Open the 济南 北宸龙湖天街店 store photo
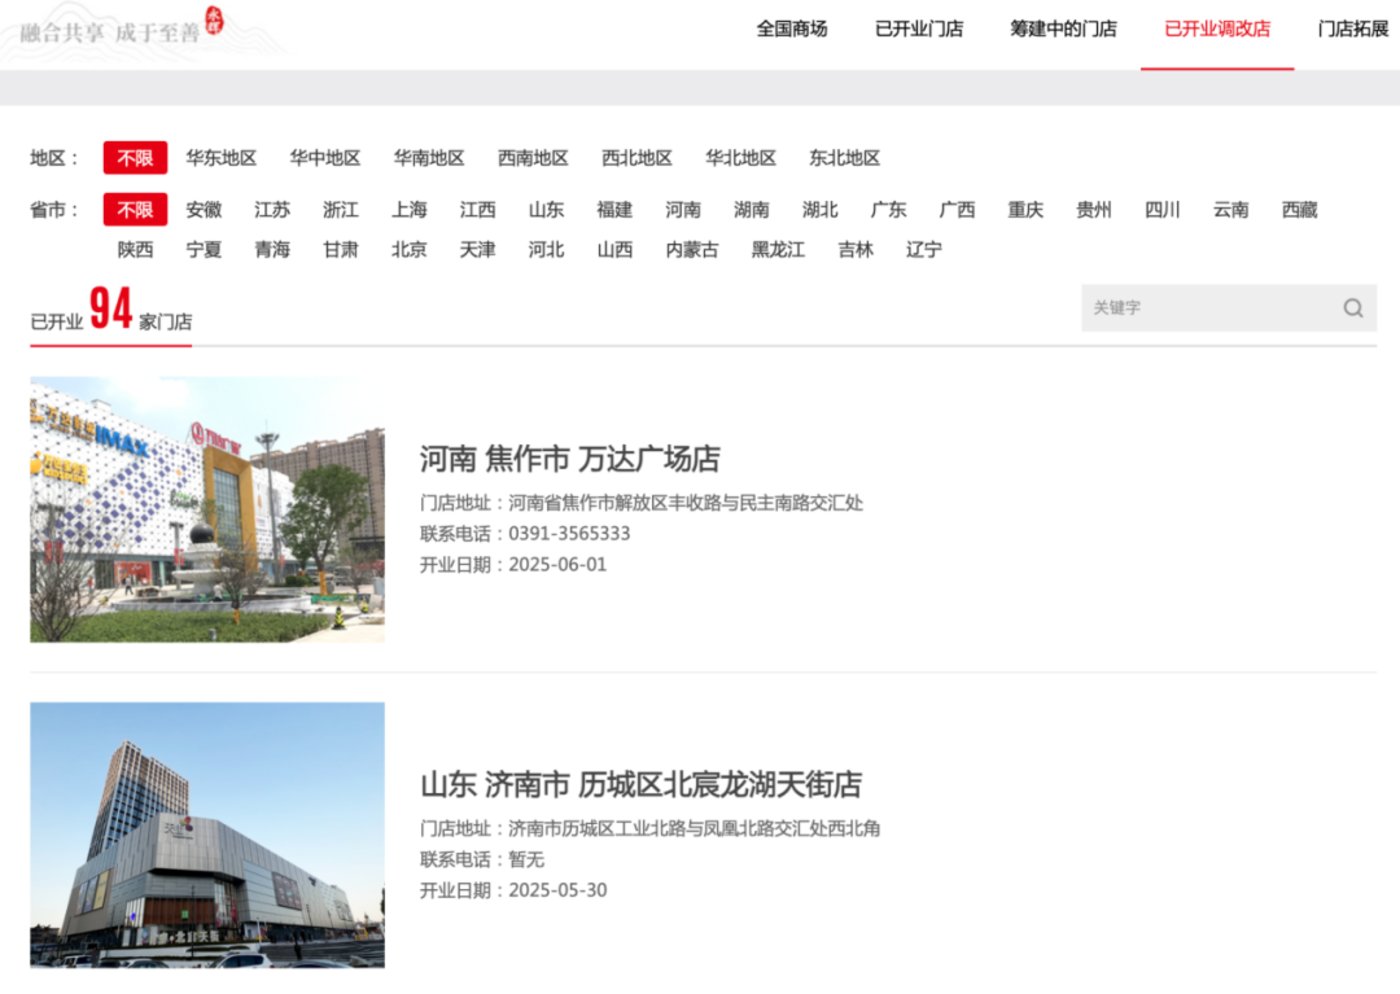The width and height of the screenshot is (1400, 994). [x=207, y=835]
